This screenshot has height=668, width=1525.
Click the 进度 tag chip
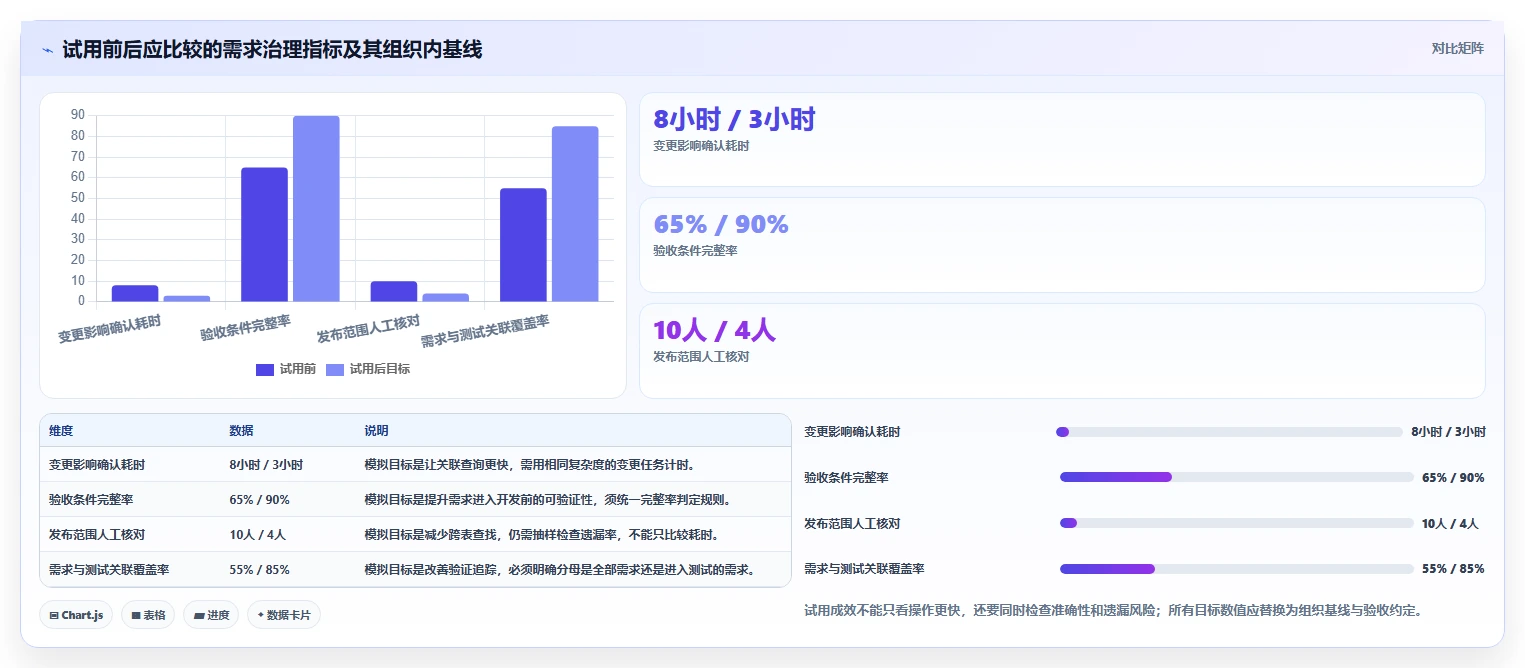(211, 615)
